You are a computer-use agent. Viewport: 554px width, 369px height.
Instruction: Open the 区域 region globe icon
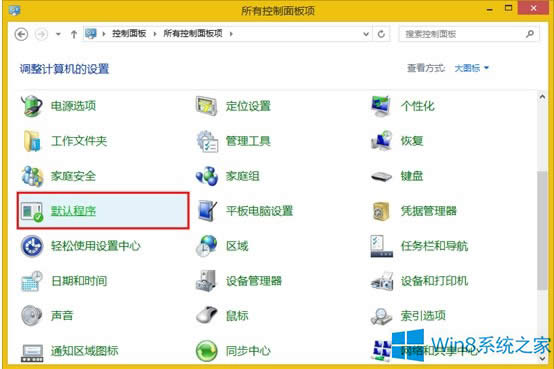(x=207, y=246)
